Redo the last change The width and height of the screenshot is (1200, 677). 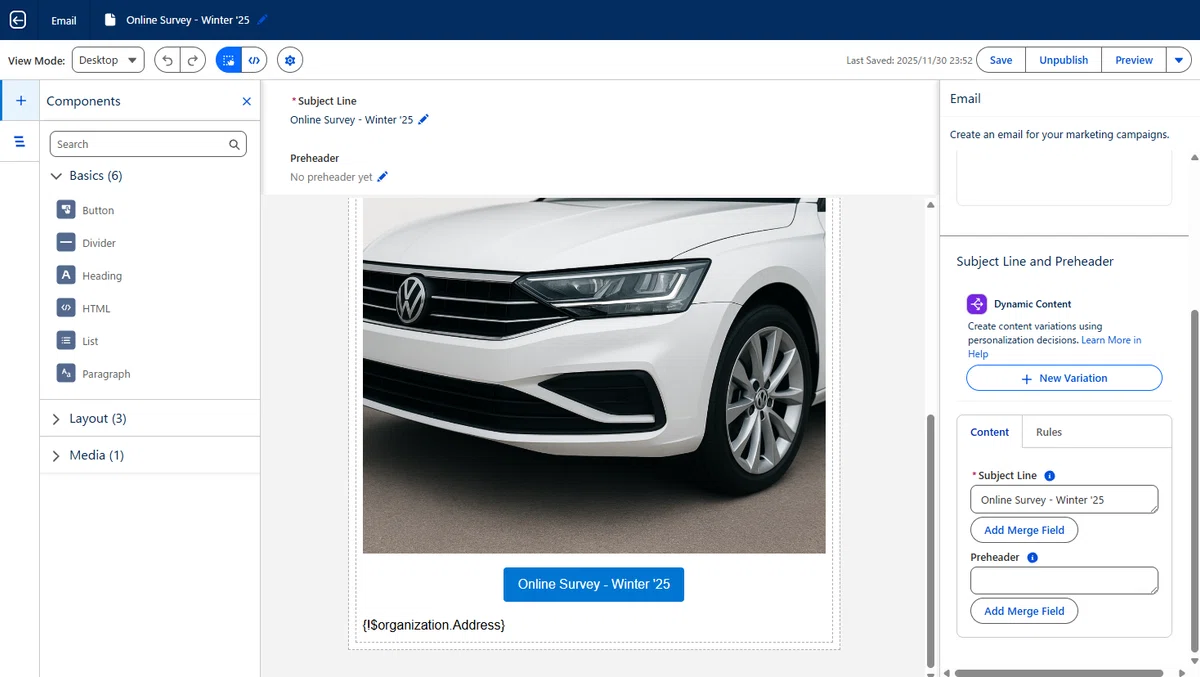[x=193, y=60]
